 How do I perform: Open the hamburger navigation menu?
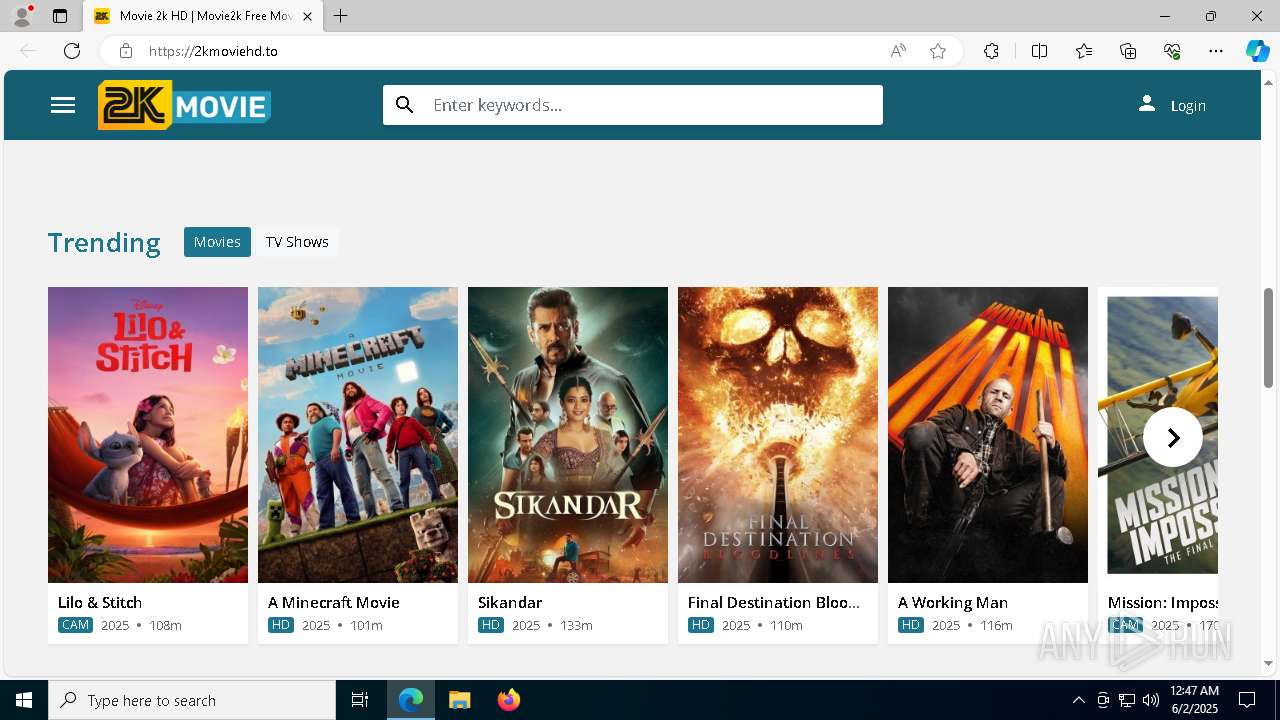pos(63,105)
